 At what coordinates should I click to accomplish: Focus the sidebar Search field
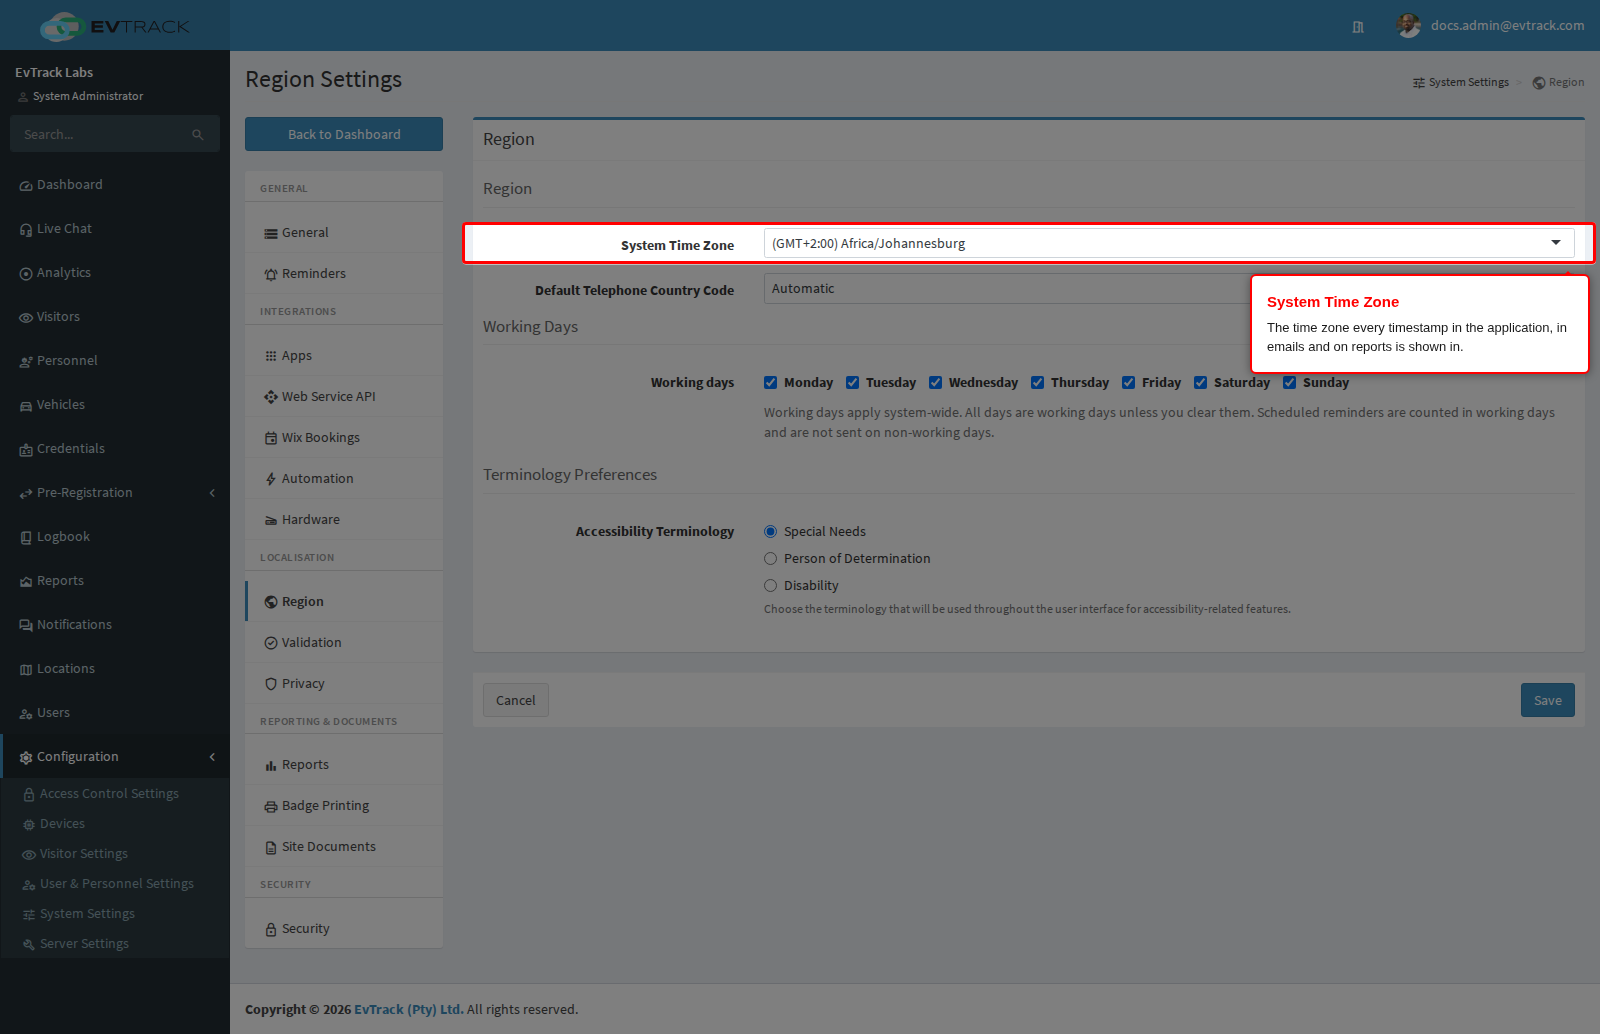[x=115, y=134]
